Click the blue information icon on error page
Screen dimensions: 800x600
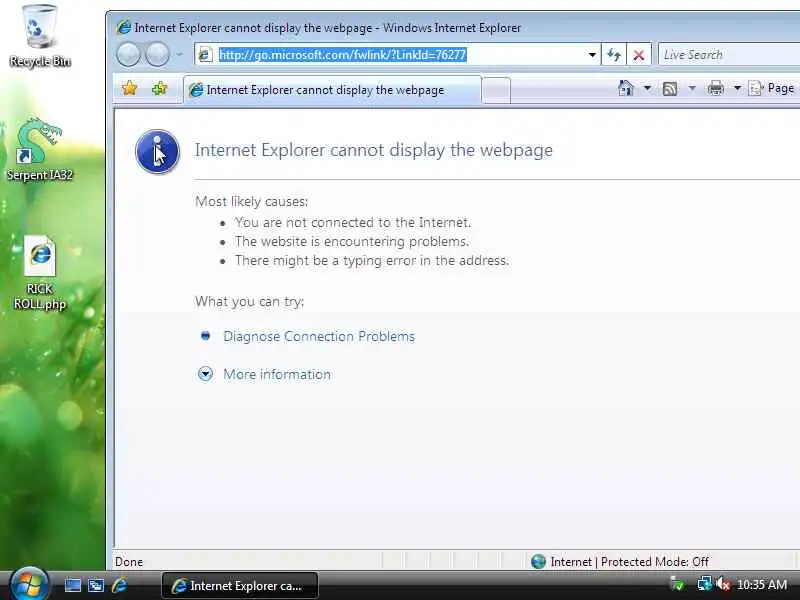coord(157,152)
